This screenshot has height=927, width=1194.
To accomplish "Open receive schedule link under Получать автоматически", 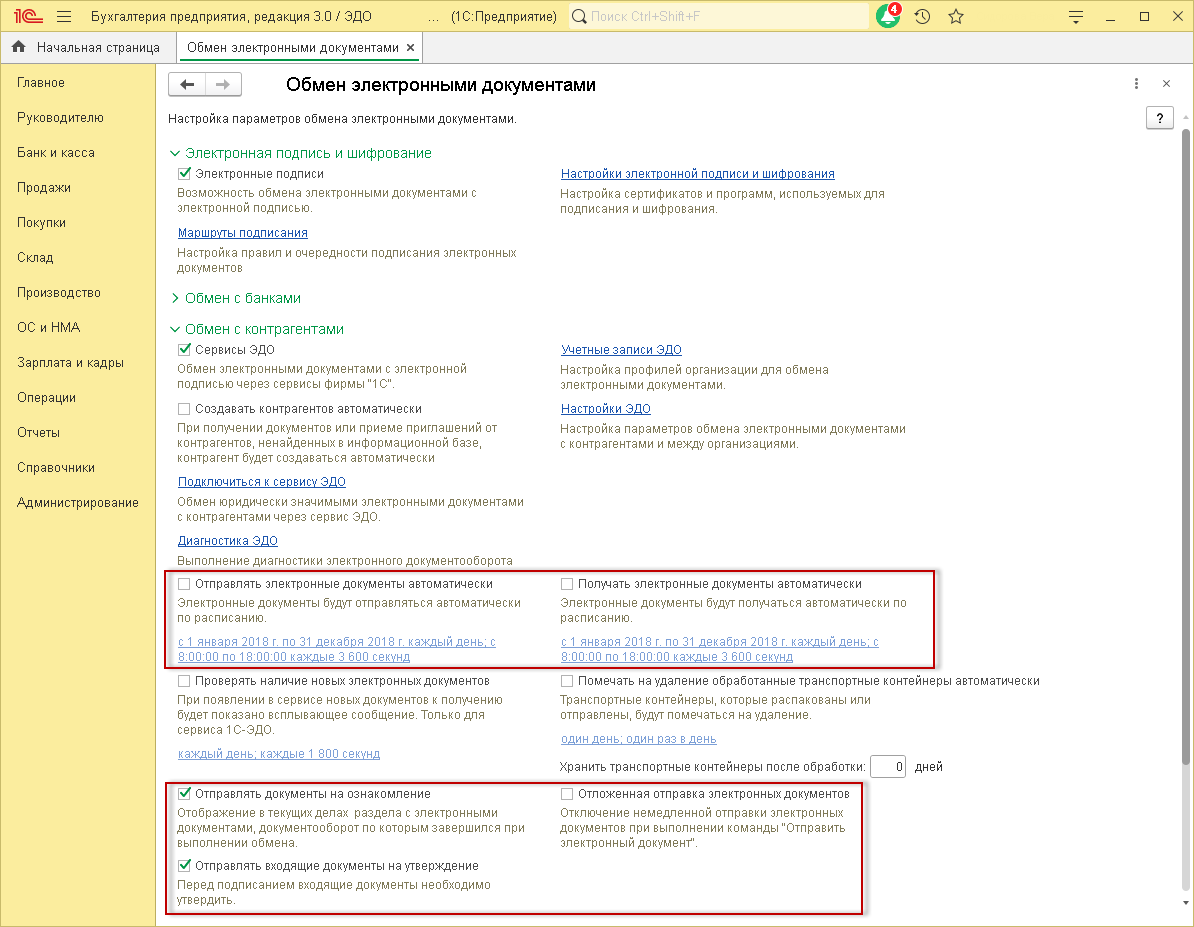I will click(720, 649).
